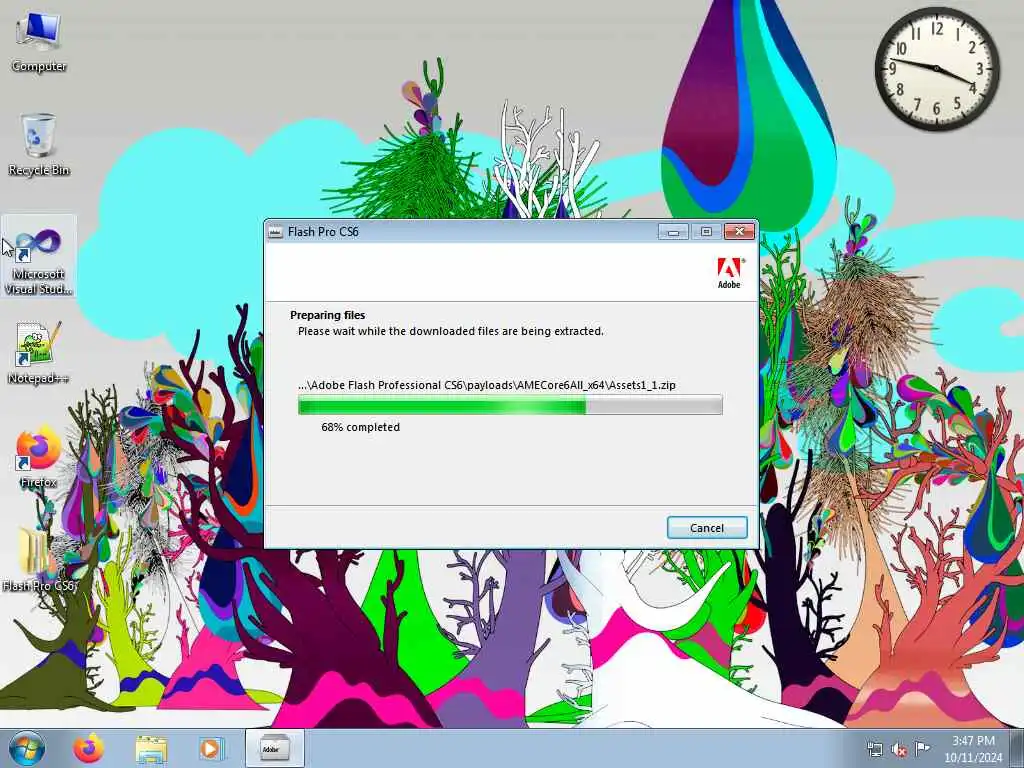This screenshot has width=1024, height=768.
Task: Click the Adobe logo in the installer
Action: 729,273
